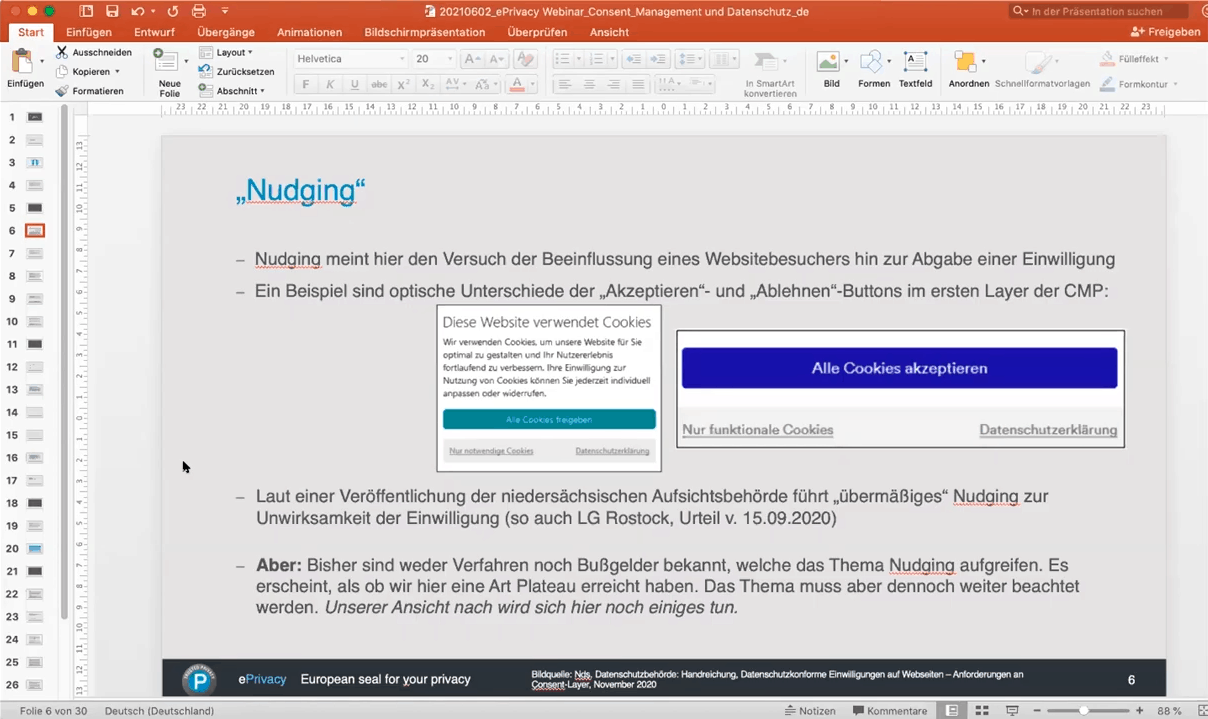The width and height of the screenshot is (1208, 719).
Task: Toggle italic K formatting button
Action: pyautogui.click(x=330, y=85)
